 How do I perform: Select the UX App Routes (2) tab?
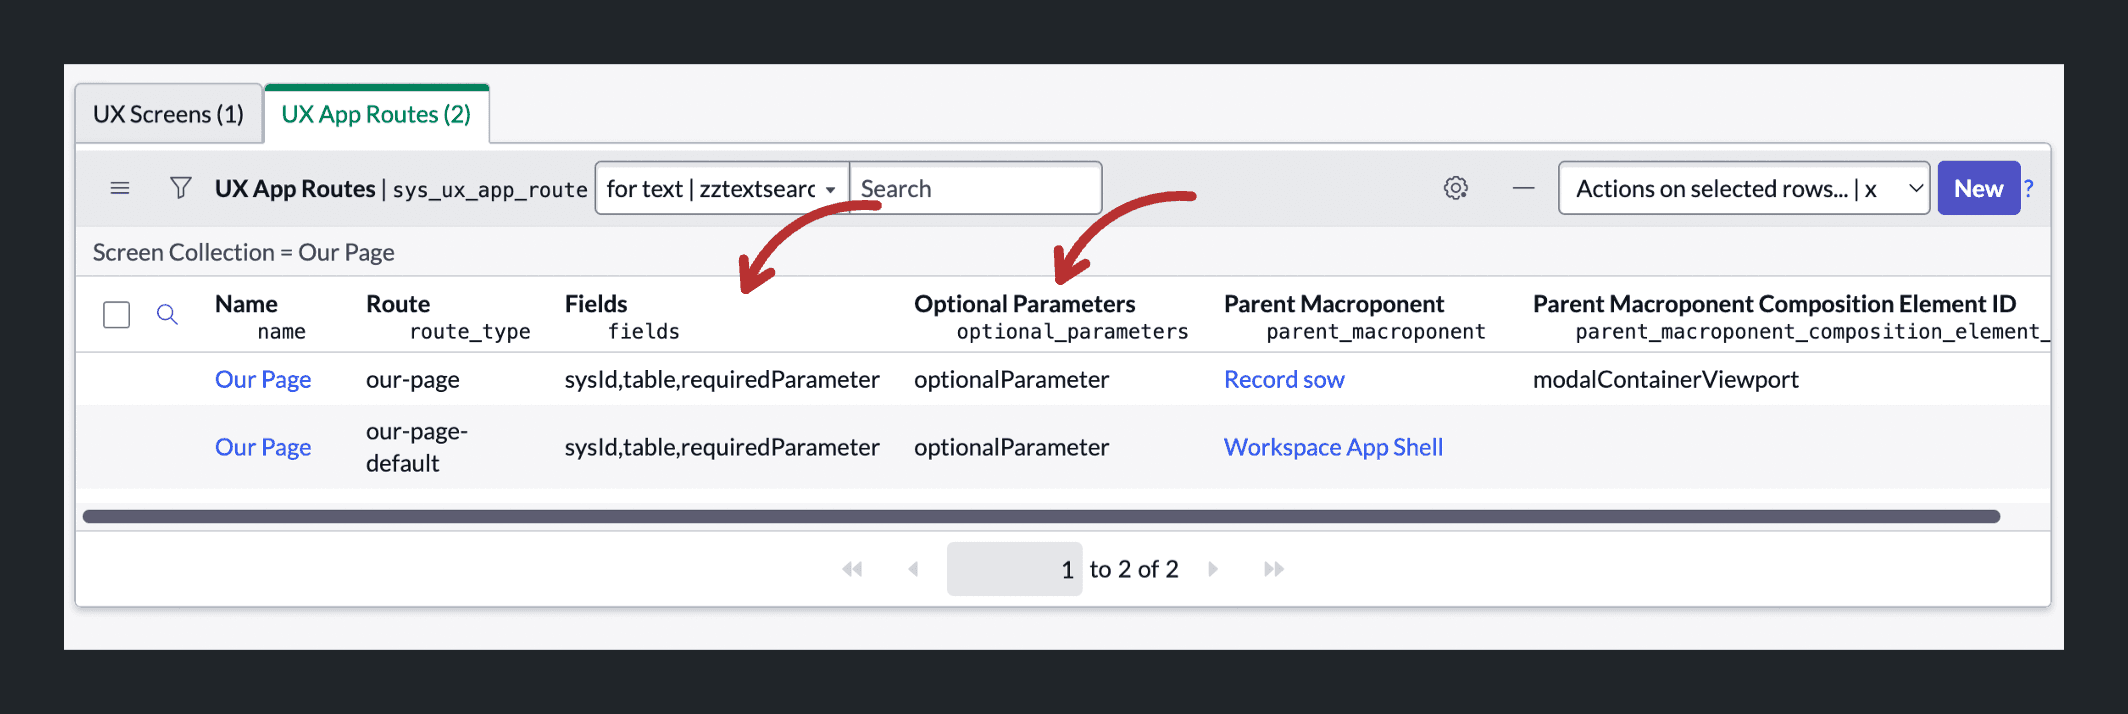coord(376,114)
